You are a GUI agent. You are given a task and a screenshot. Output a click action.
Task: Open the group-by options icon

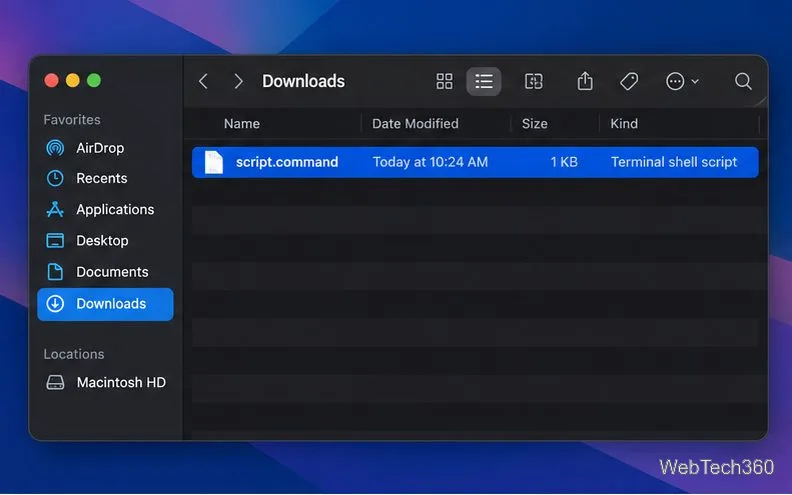click(x=534, y=81)
